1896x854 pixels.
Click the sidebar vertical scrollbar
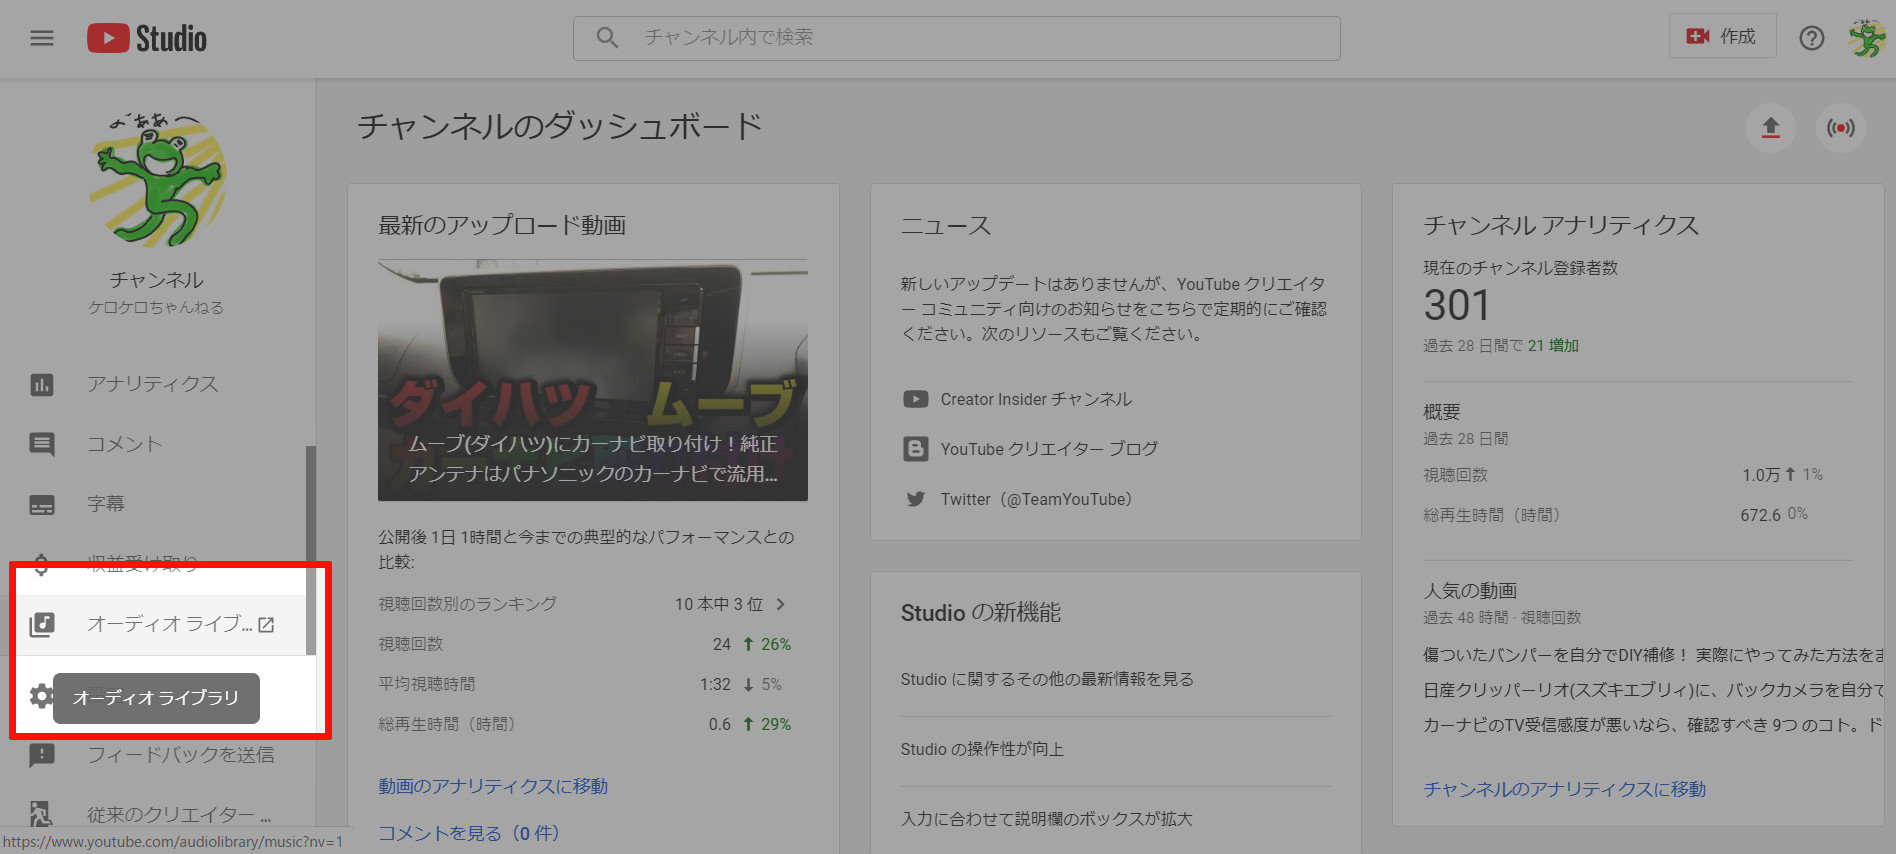(x=310, y=550)
